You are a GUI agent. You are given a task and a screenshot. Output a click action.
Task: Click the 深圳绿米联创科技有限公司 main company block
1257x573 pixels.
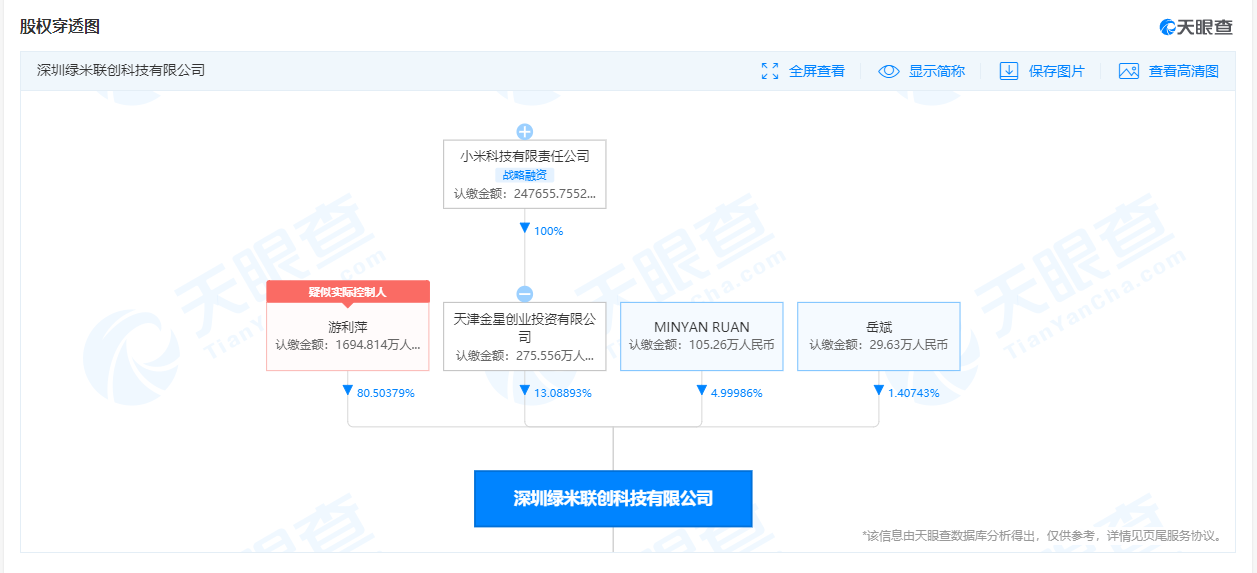click(x=613, y=498)
